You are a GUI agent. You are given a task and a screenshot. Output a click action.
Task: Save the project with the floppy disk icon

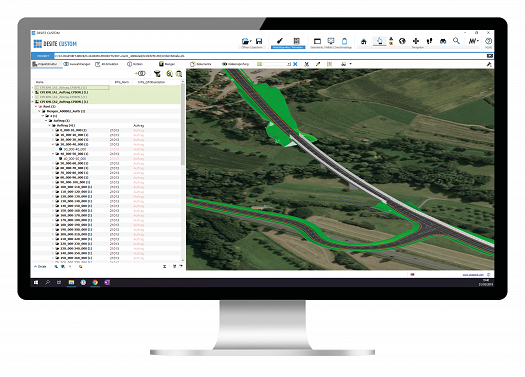coord(259,41)
